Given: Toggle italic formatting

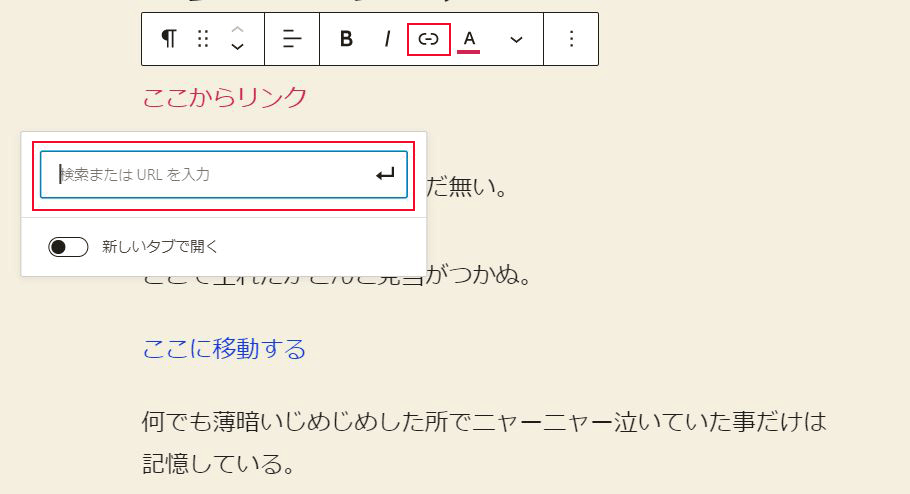Looking at the screenshot, I should click(387, 39).
